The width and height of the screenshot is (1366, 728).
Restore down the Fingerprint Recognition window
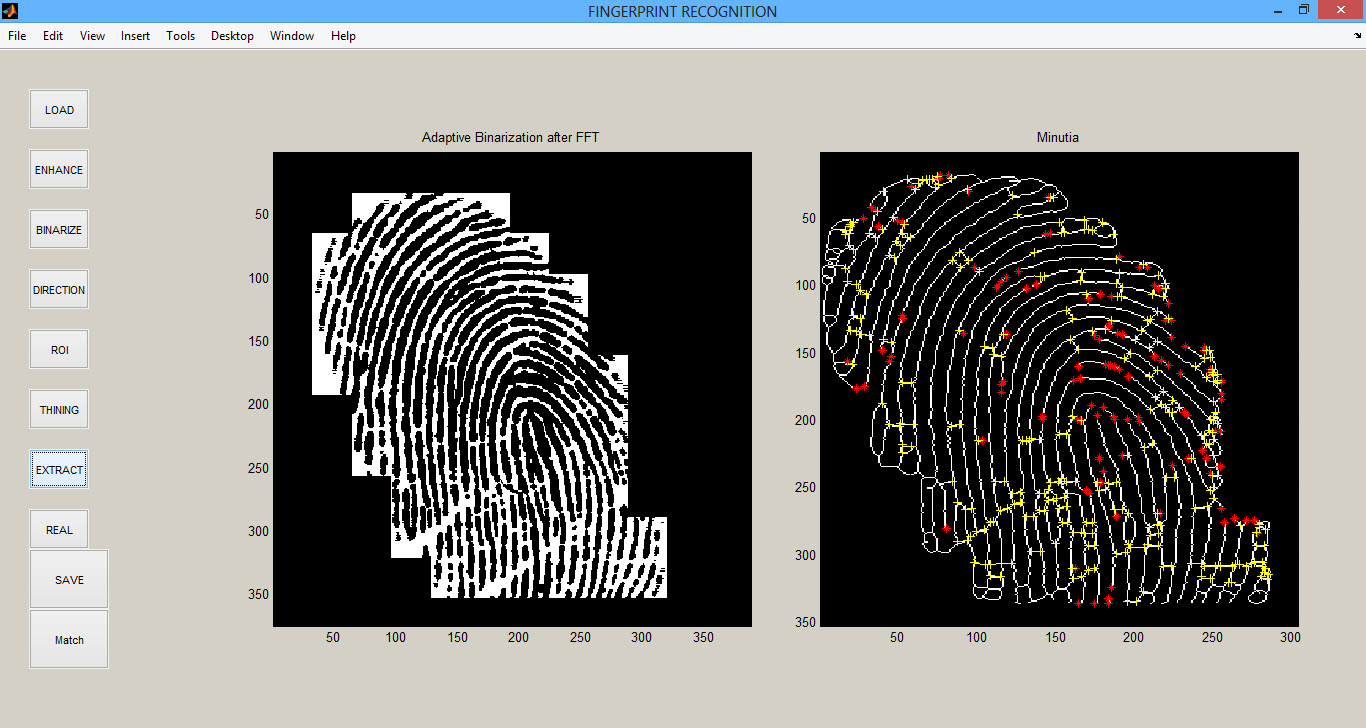click(x=1303, y=11)
